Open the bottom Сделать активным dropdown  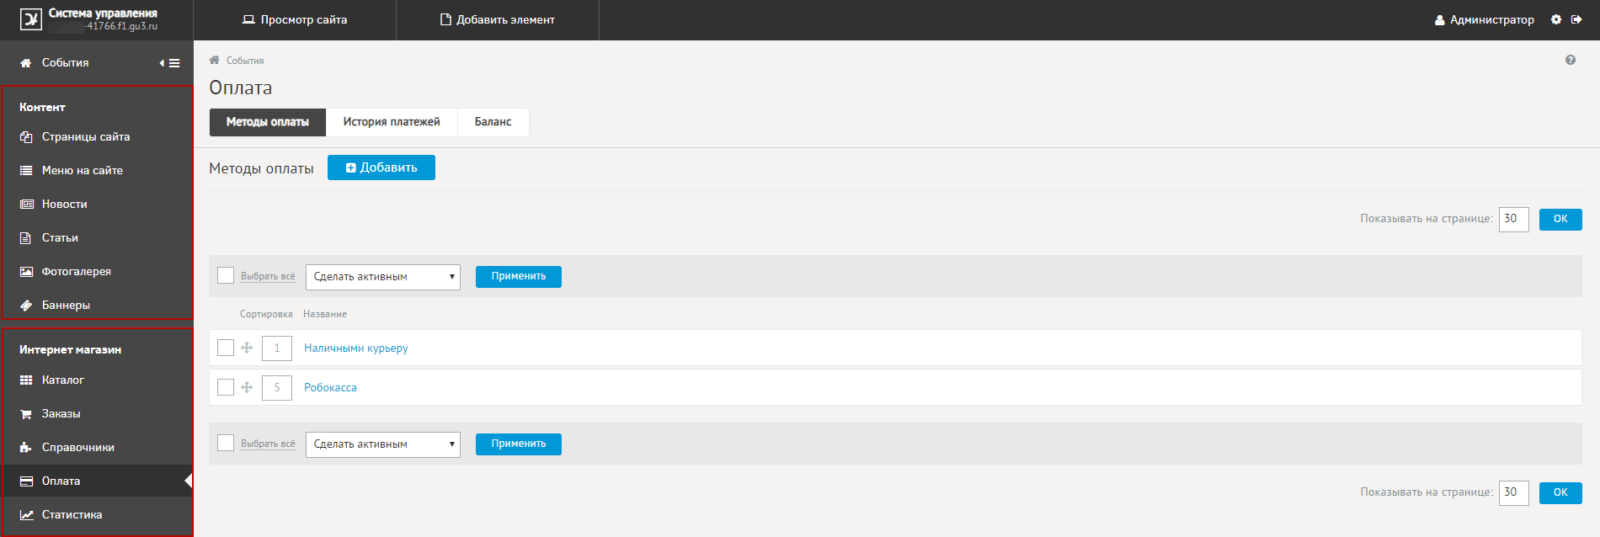[x=383, y=444]
